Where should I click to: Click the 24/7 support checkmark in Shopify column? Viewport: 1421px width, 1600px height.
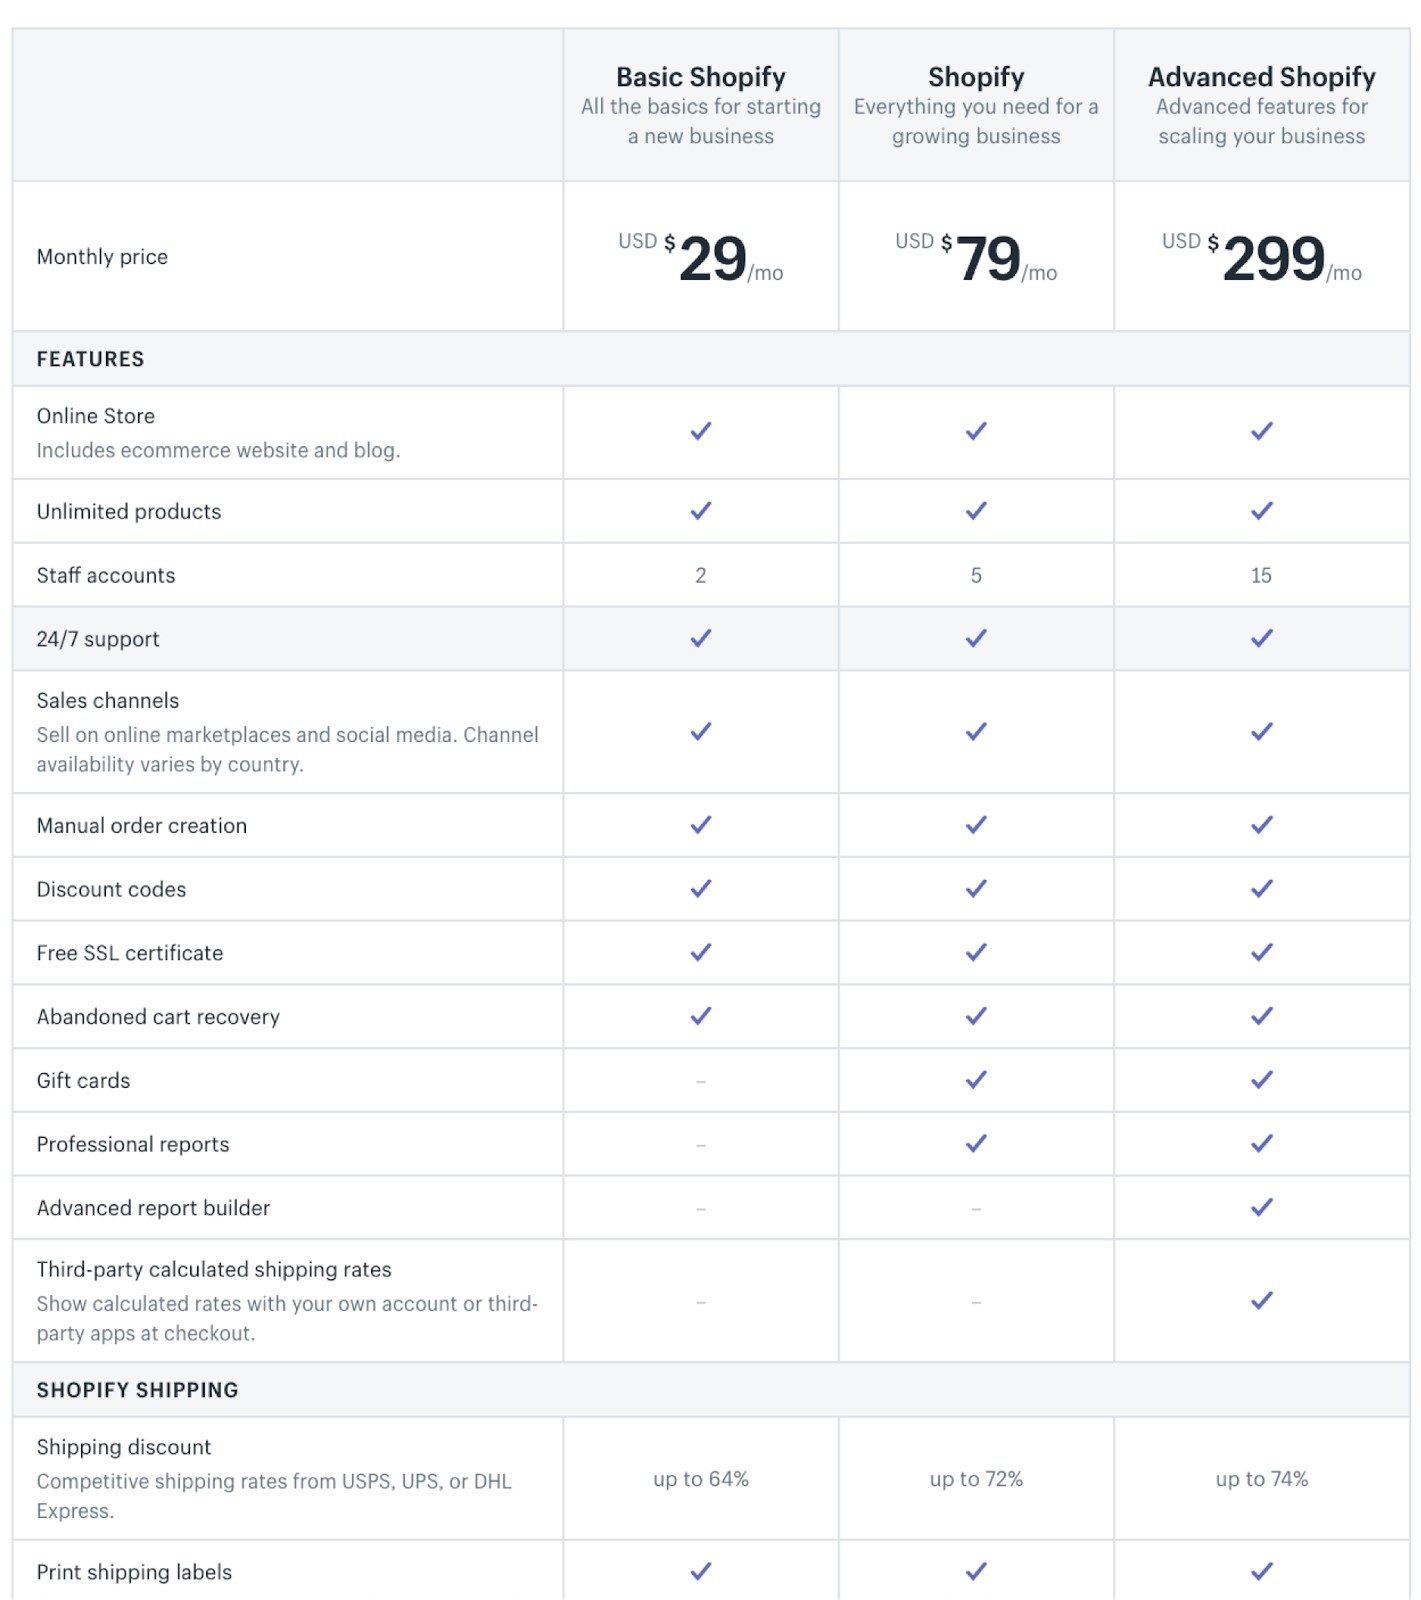[976, 638]
